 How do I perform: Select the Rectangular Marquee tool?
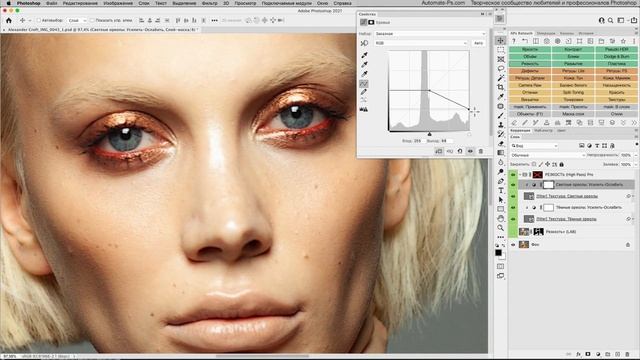[x=500, y=50]
